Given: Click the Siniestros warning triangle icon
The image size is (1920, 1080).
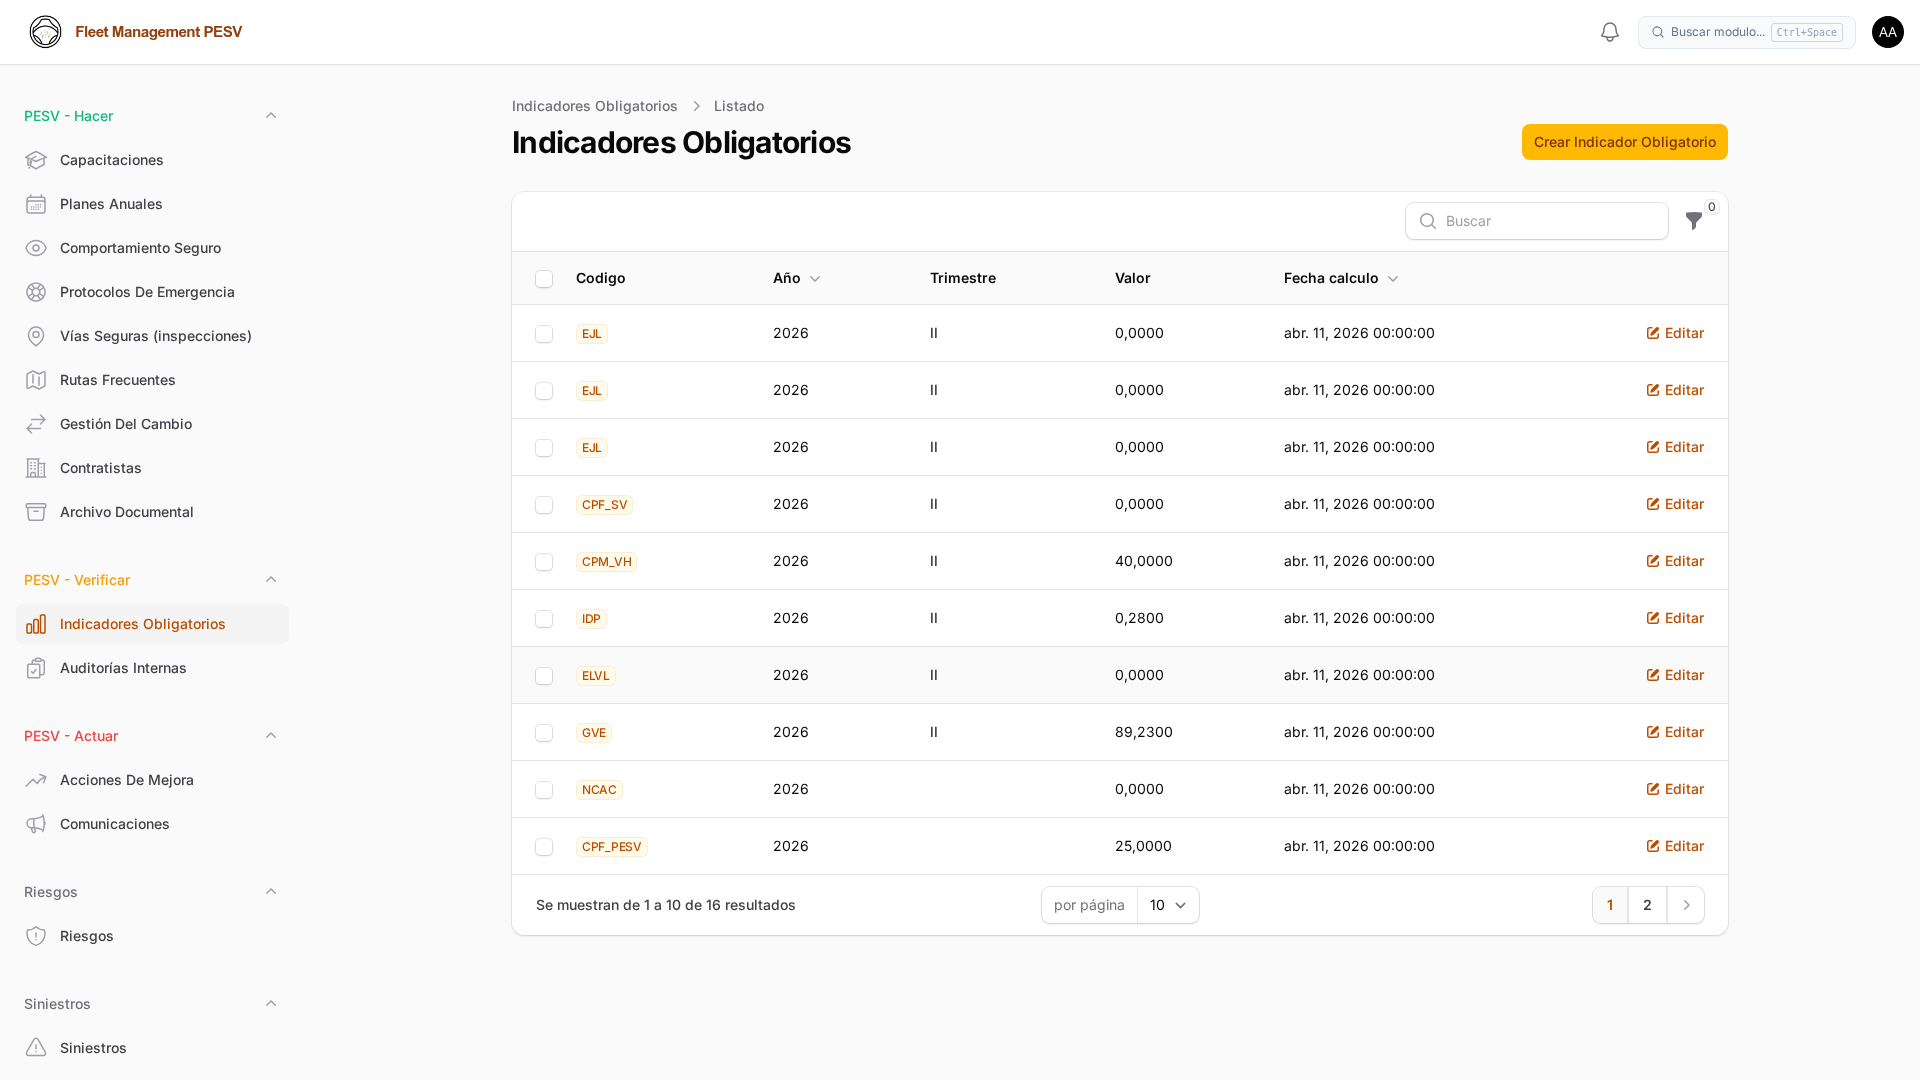Looking at the screenshot, I should click(x=36, y=1048).
